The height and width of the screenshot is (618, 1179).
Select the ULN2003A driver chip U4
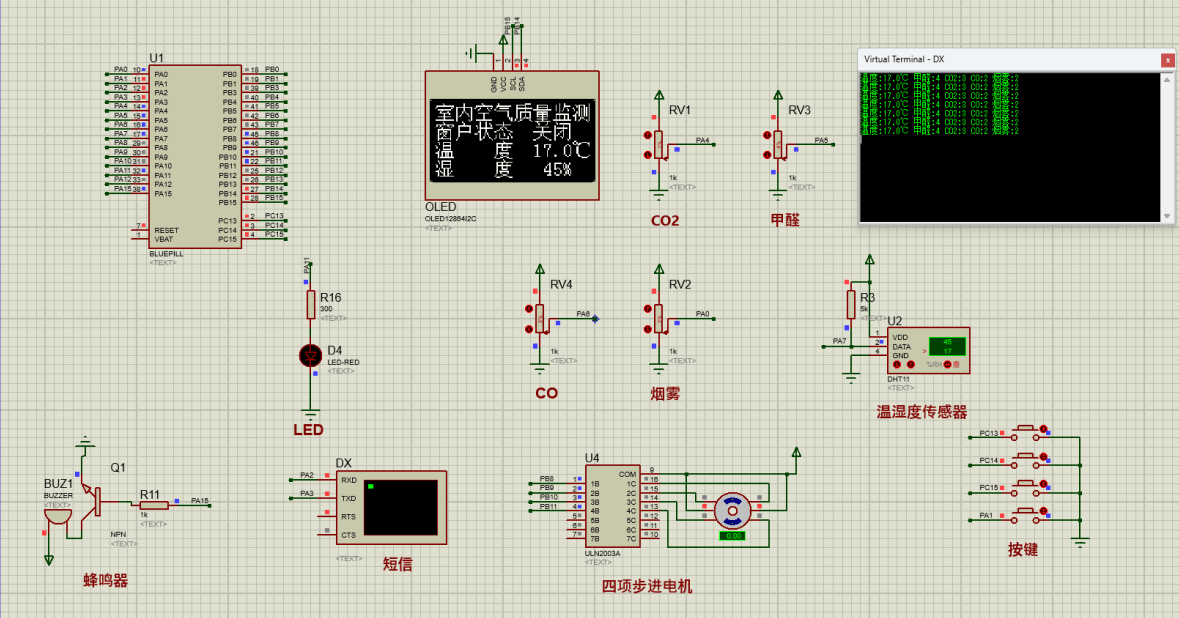pyautogui.click(x=611, y=506)
